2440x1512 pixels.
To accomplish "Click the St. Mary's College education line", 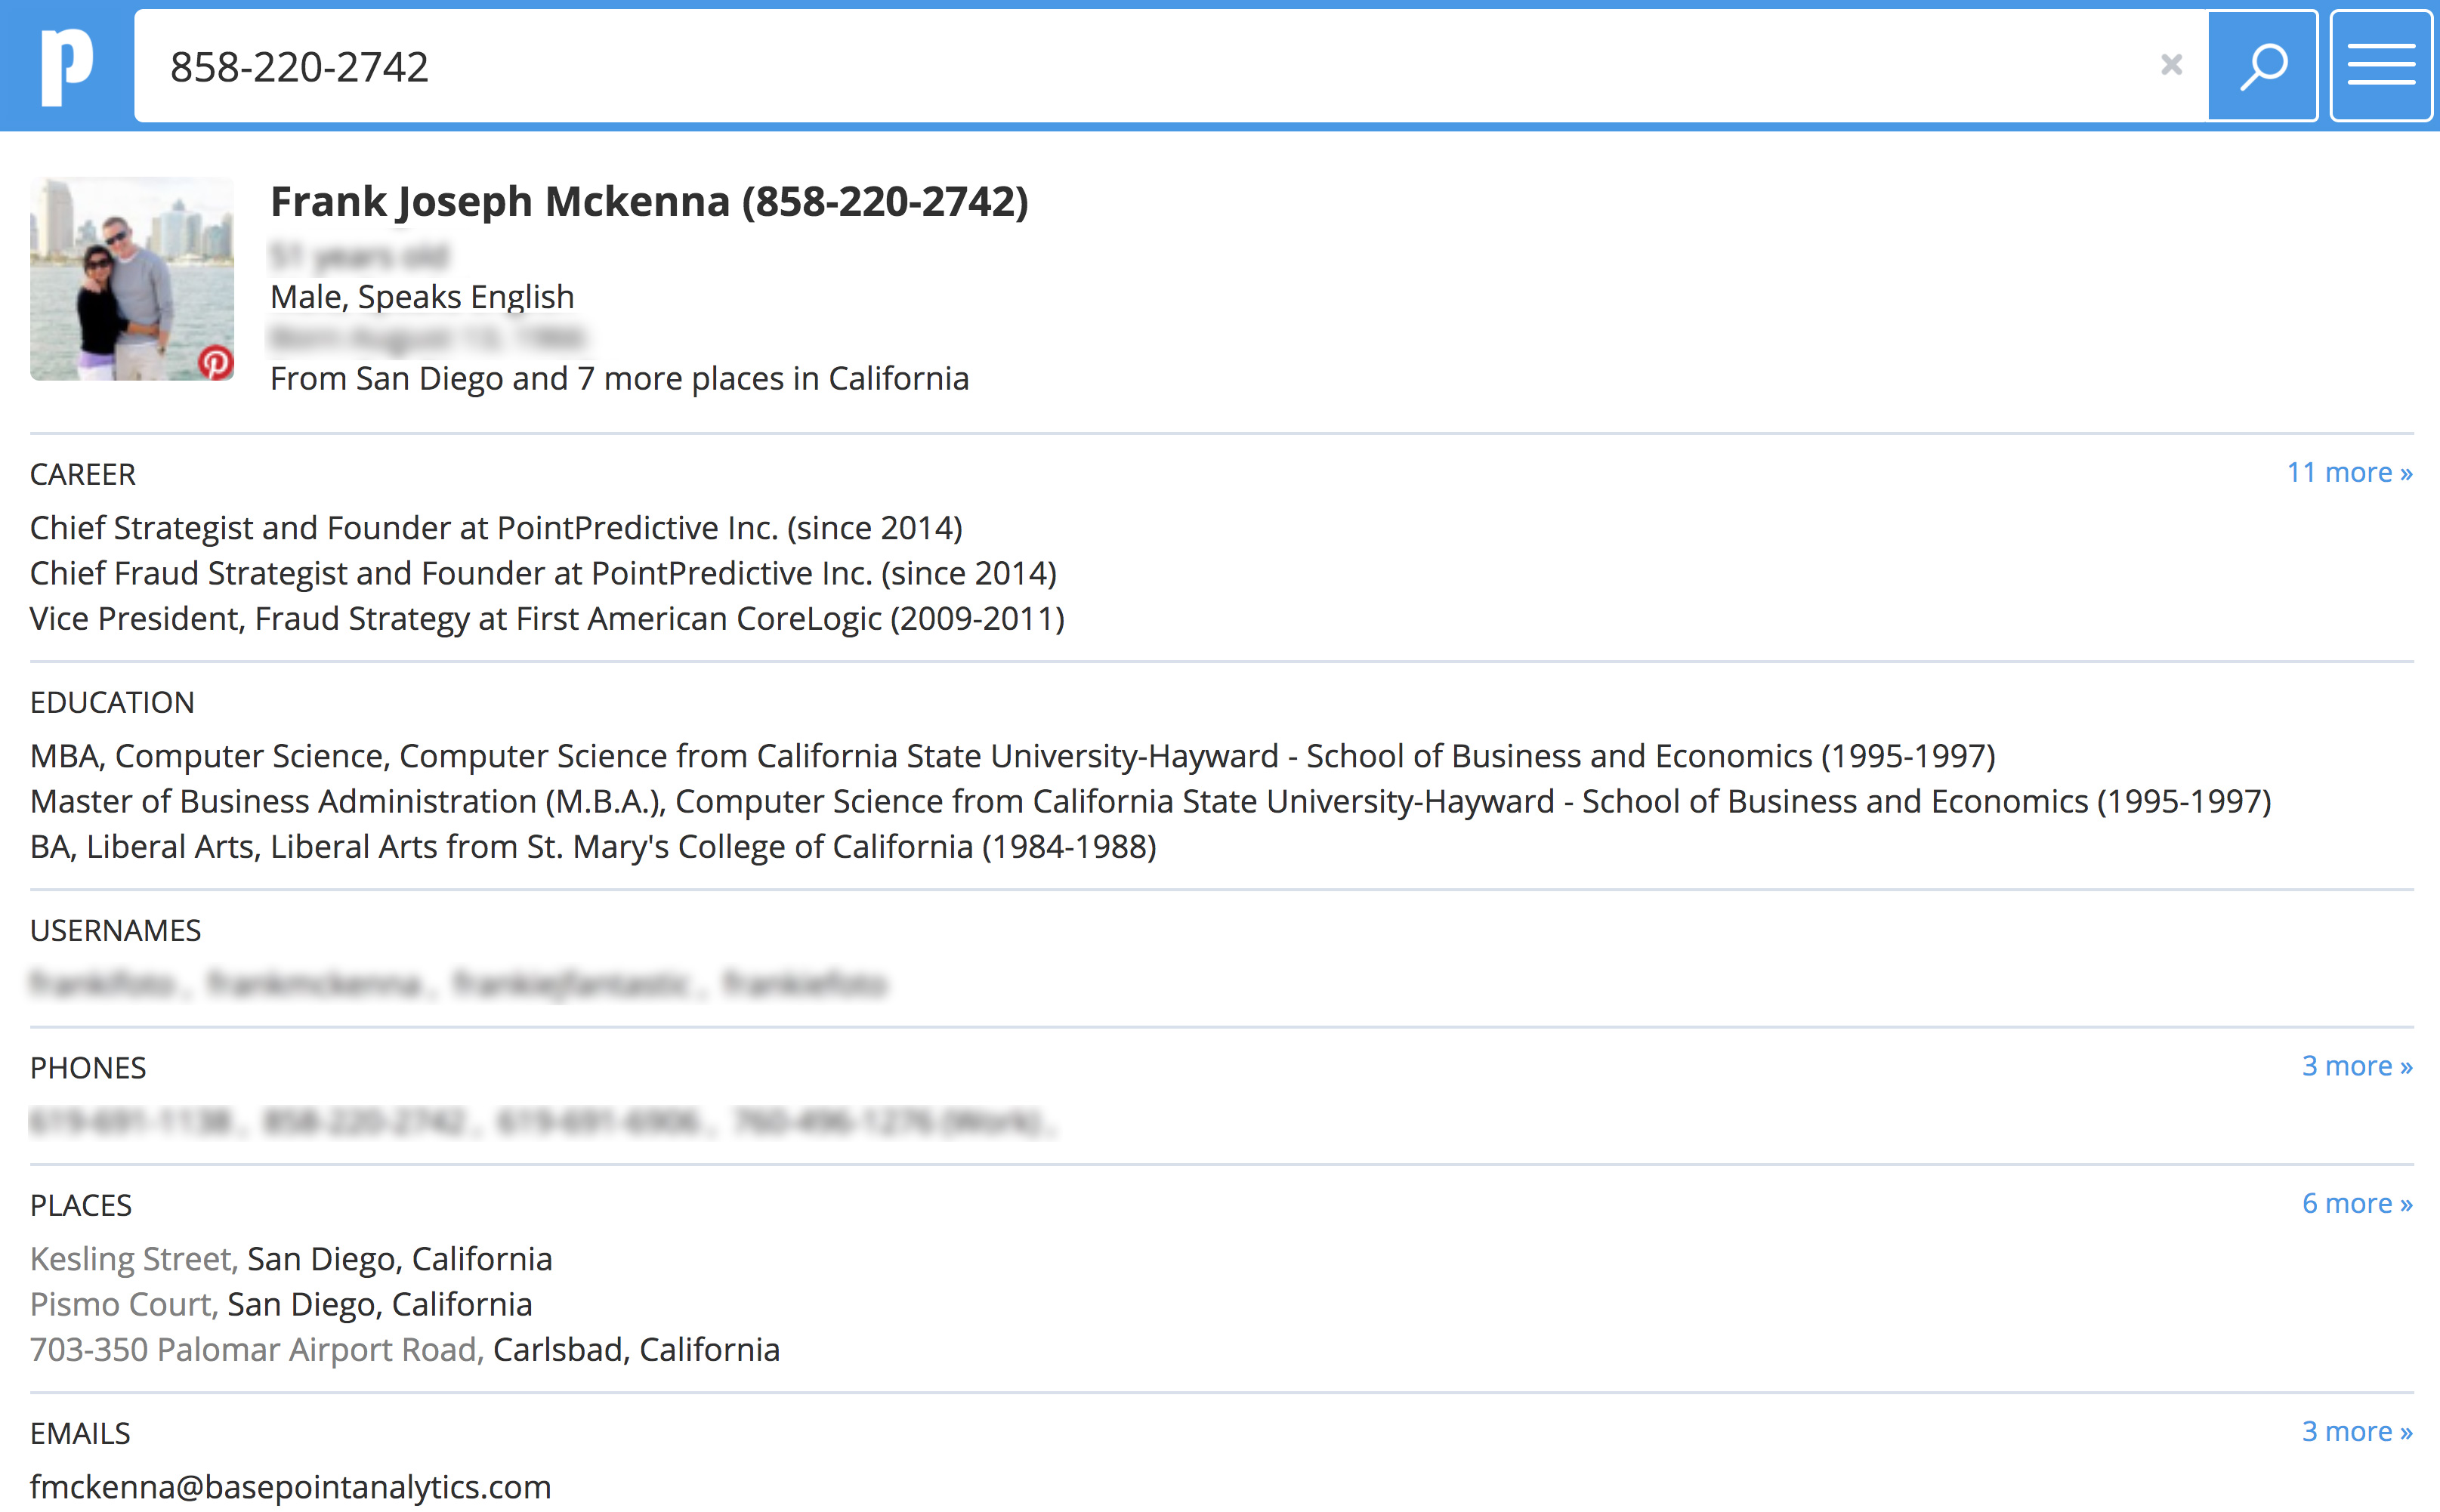I will click(x=592, y=847).
